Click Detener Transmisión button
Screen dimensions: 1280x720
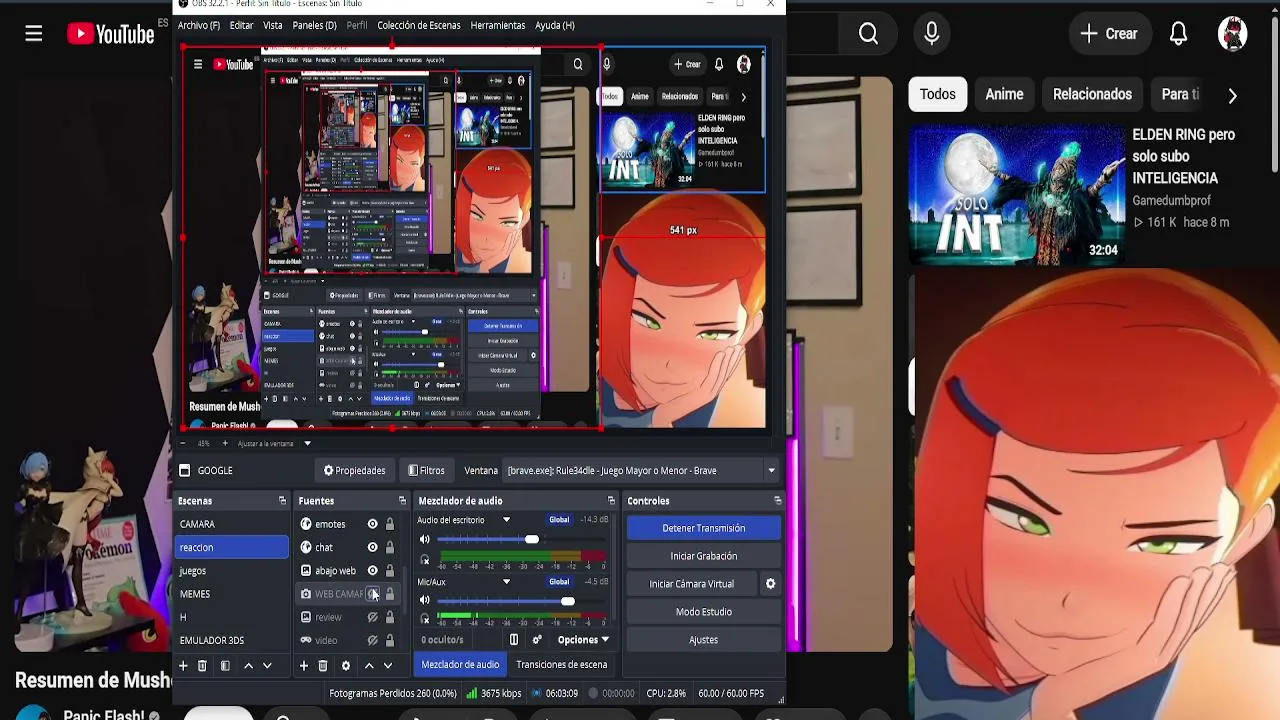click(704, 528)
